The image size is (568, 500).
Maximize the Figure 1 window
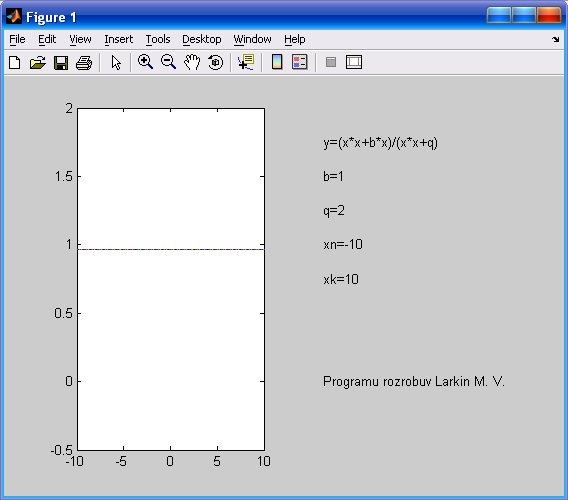523,15
